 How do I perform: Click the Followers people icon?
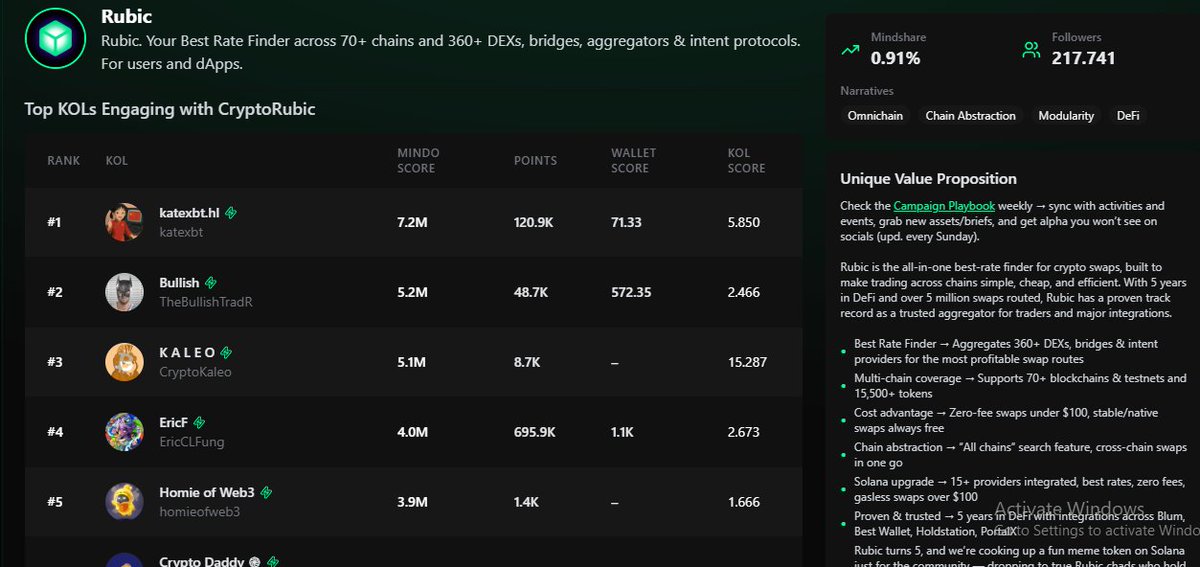1031,50
